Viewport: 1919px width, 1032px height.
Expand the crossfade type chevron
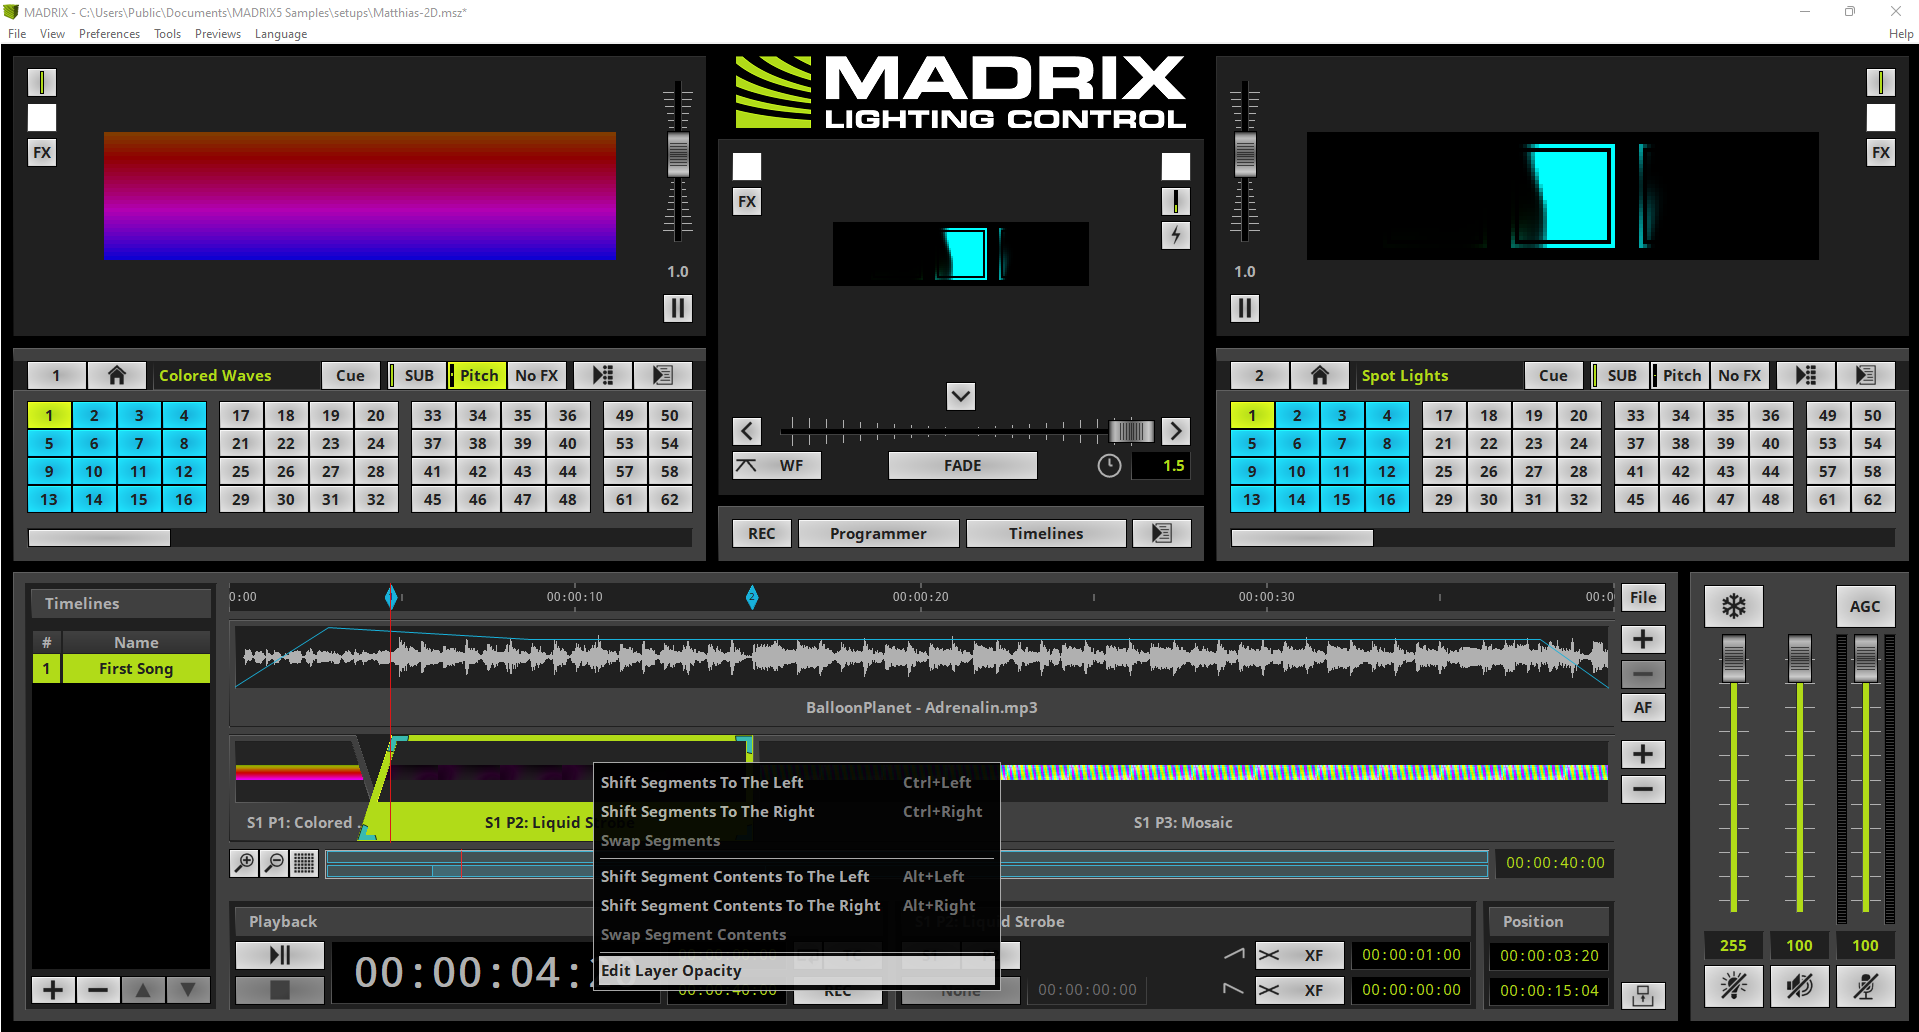[x=961, y=396]
